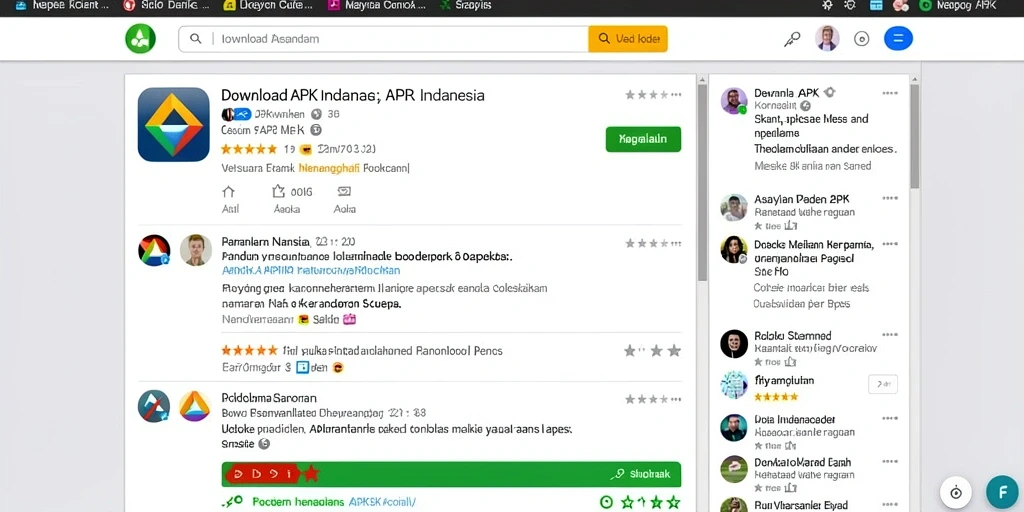
Task: Click the yellow search button in the header
Action: [x=628, y=39]
